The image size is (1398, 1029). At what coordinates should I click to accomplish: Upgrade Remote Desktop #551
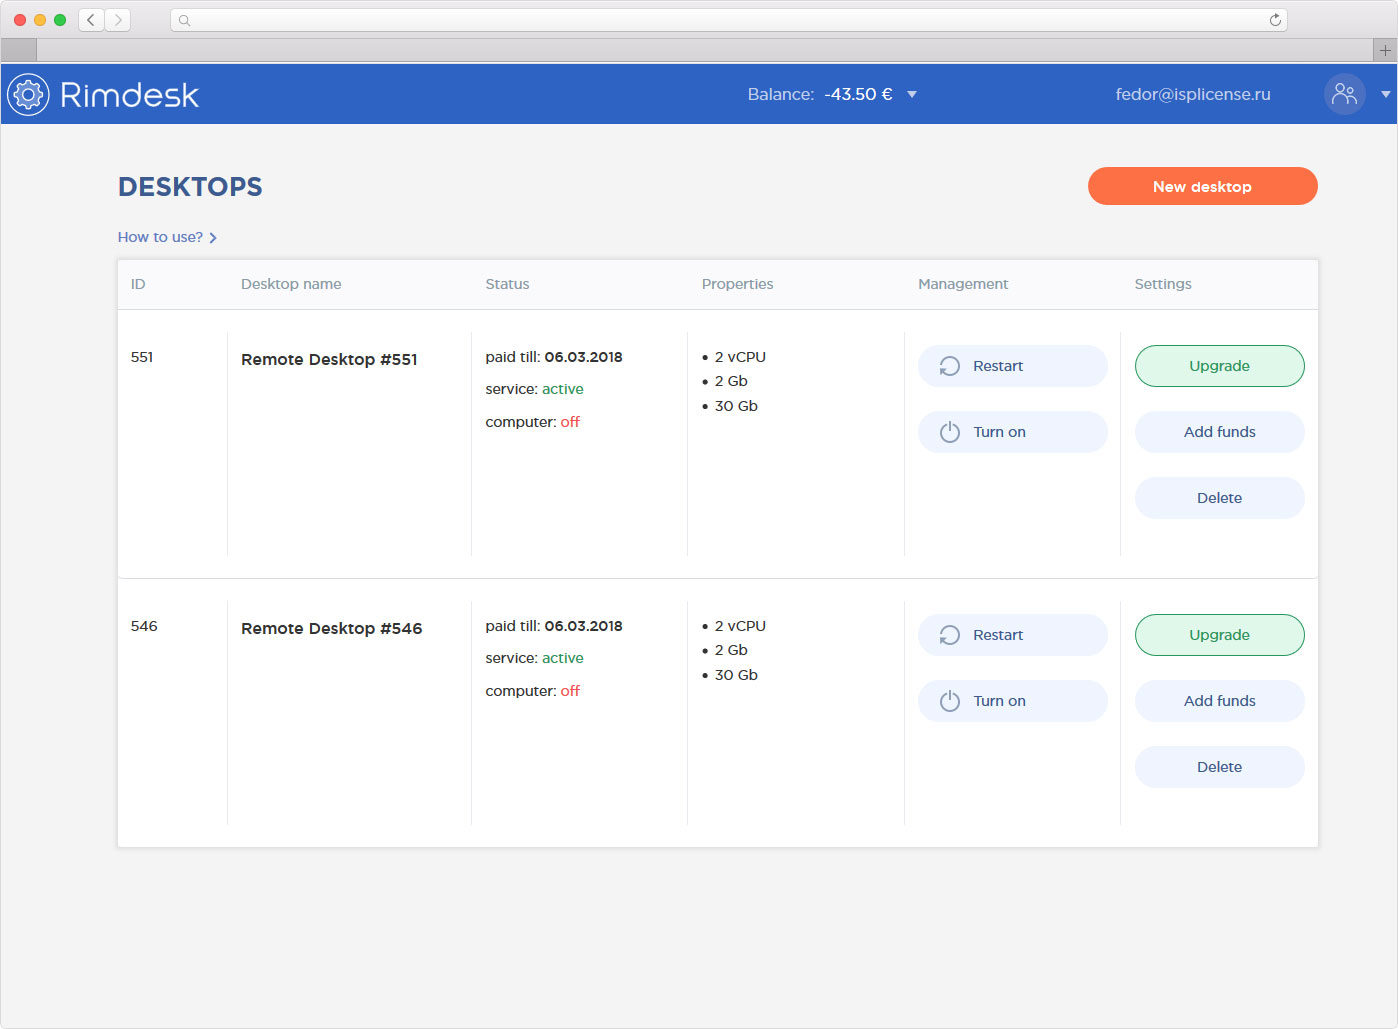pos(1219,366)
